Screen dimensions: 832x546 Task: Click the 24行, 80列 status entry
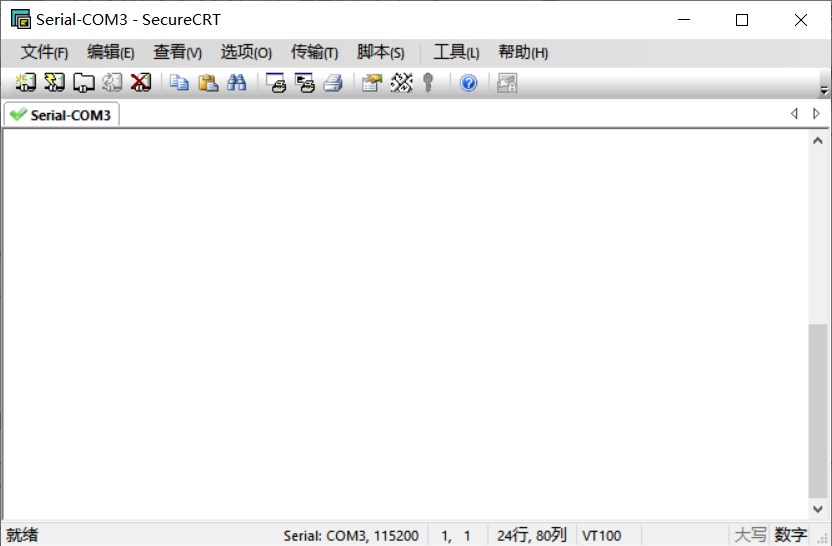tap(532, 535)
